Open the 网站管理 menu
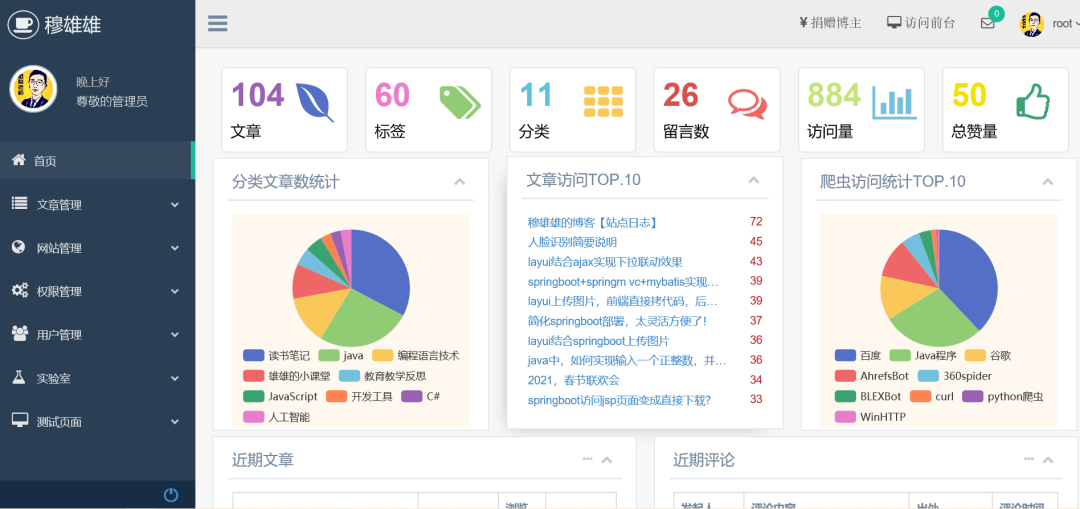 [98, 248]
